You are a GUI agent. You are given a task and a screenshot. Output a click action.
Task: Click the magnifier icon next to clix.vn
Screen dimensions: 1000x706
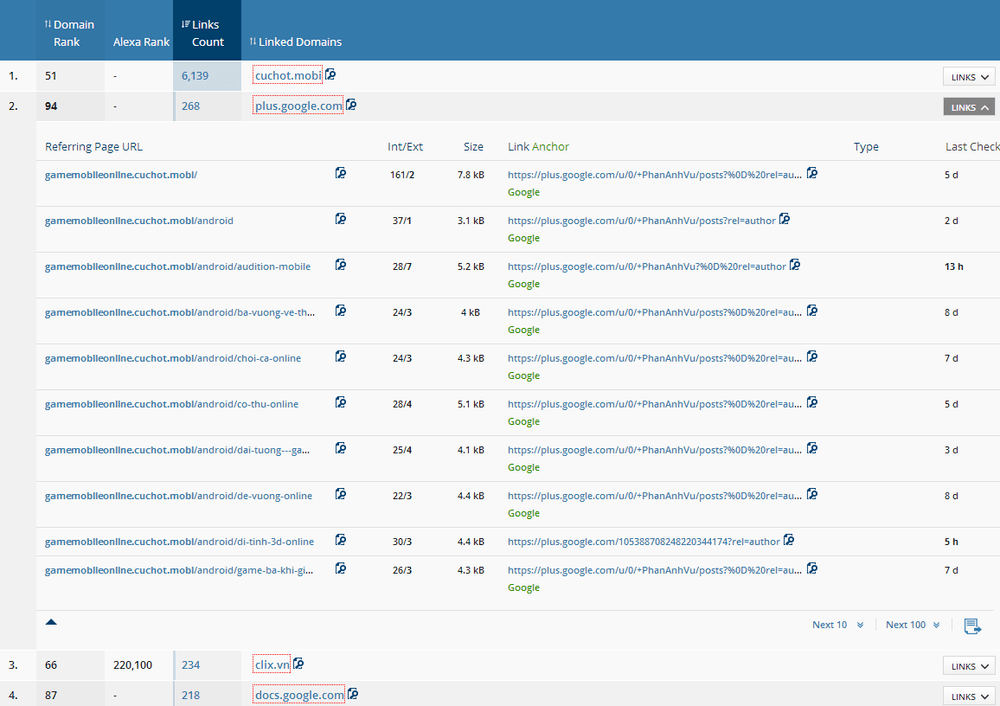tap(298, 663)
